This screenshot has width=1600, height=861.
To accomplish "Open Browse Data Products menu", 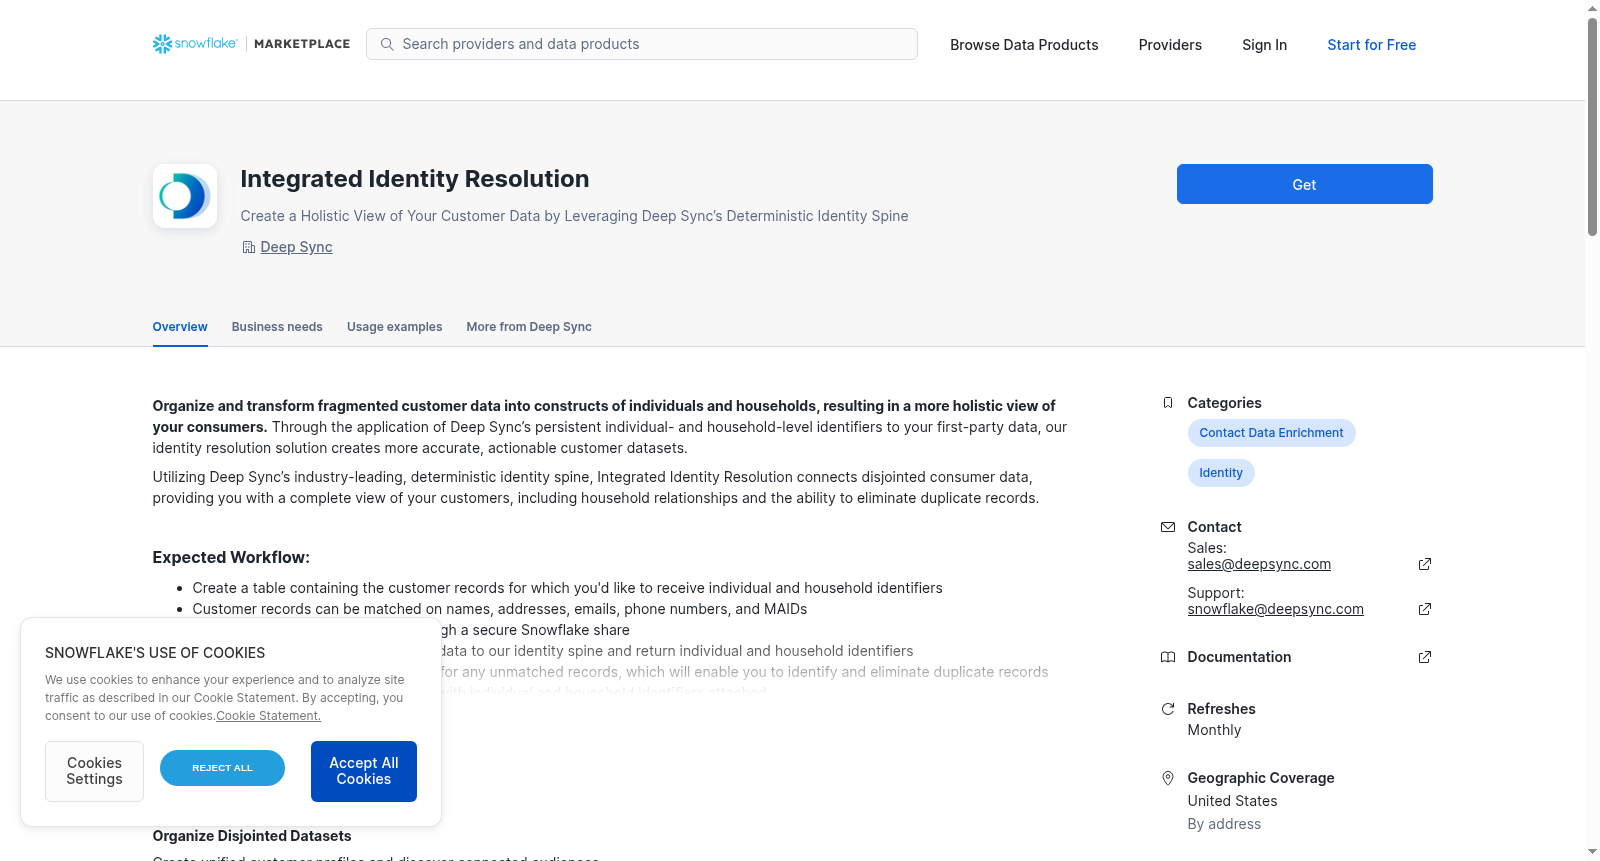I will pyautogui.click(x=1024, y=45).
